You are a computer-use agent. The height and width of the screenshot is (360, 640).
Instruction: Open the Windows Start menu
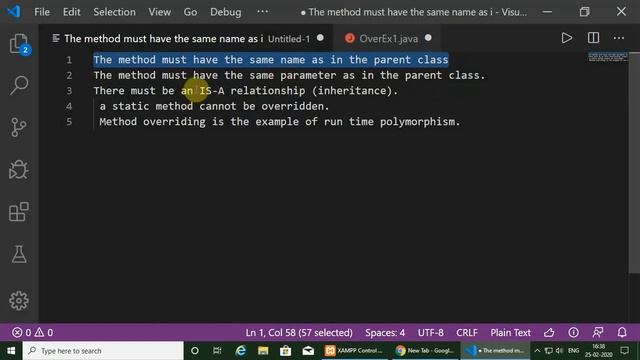[x=11, y=351]
